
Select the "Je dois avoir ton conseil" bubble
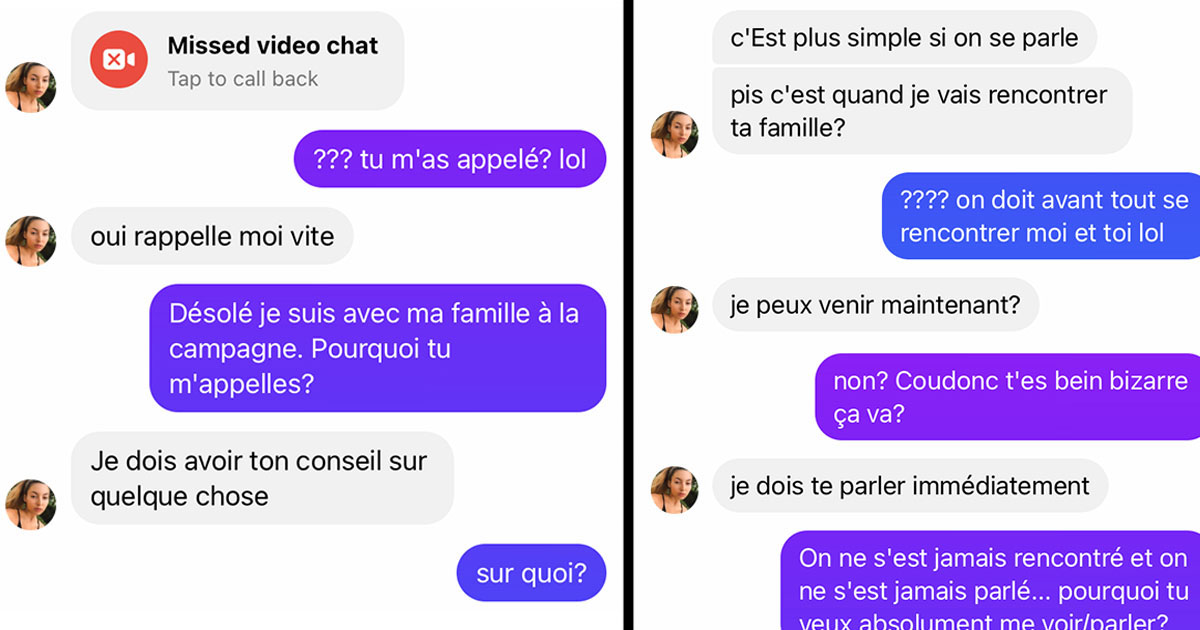[x=263, y=478]
